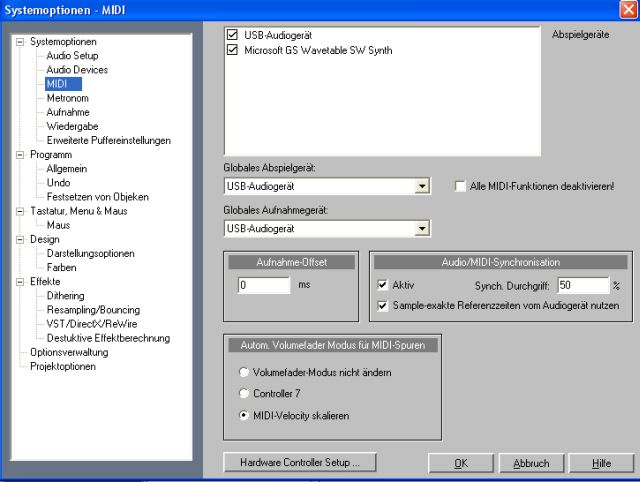The width and height of the screenshot is (640, 482).
Task: Open Audio Setup in the tree
Action: point(72,56)
